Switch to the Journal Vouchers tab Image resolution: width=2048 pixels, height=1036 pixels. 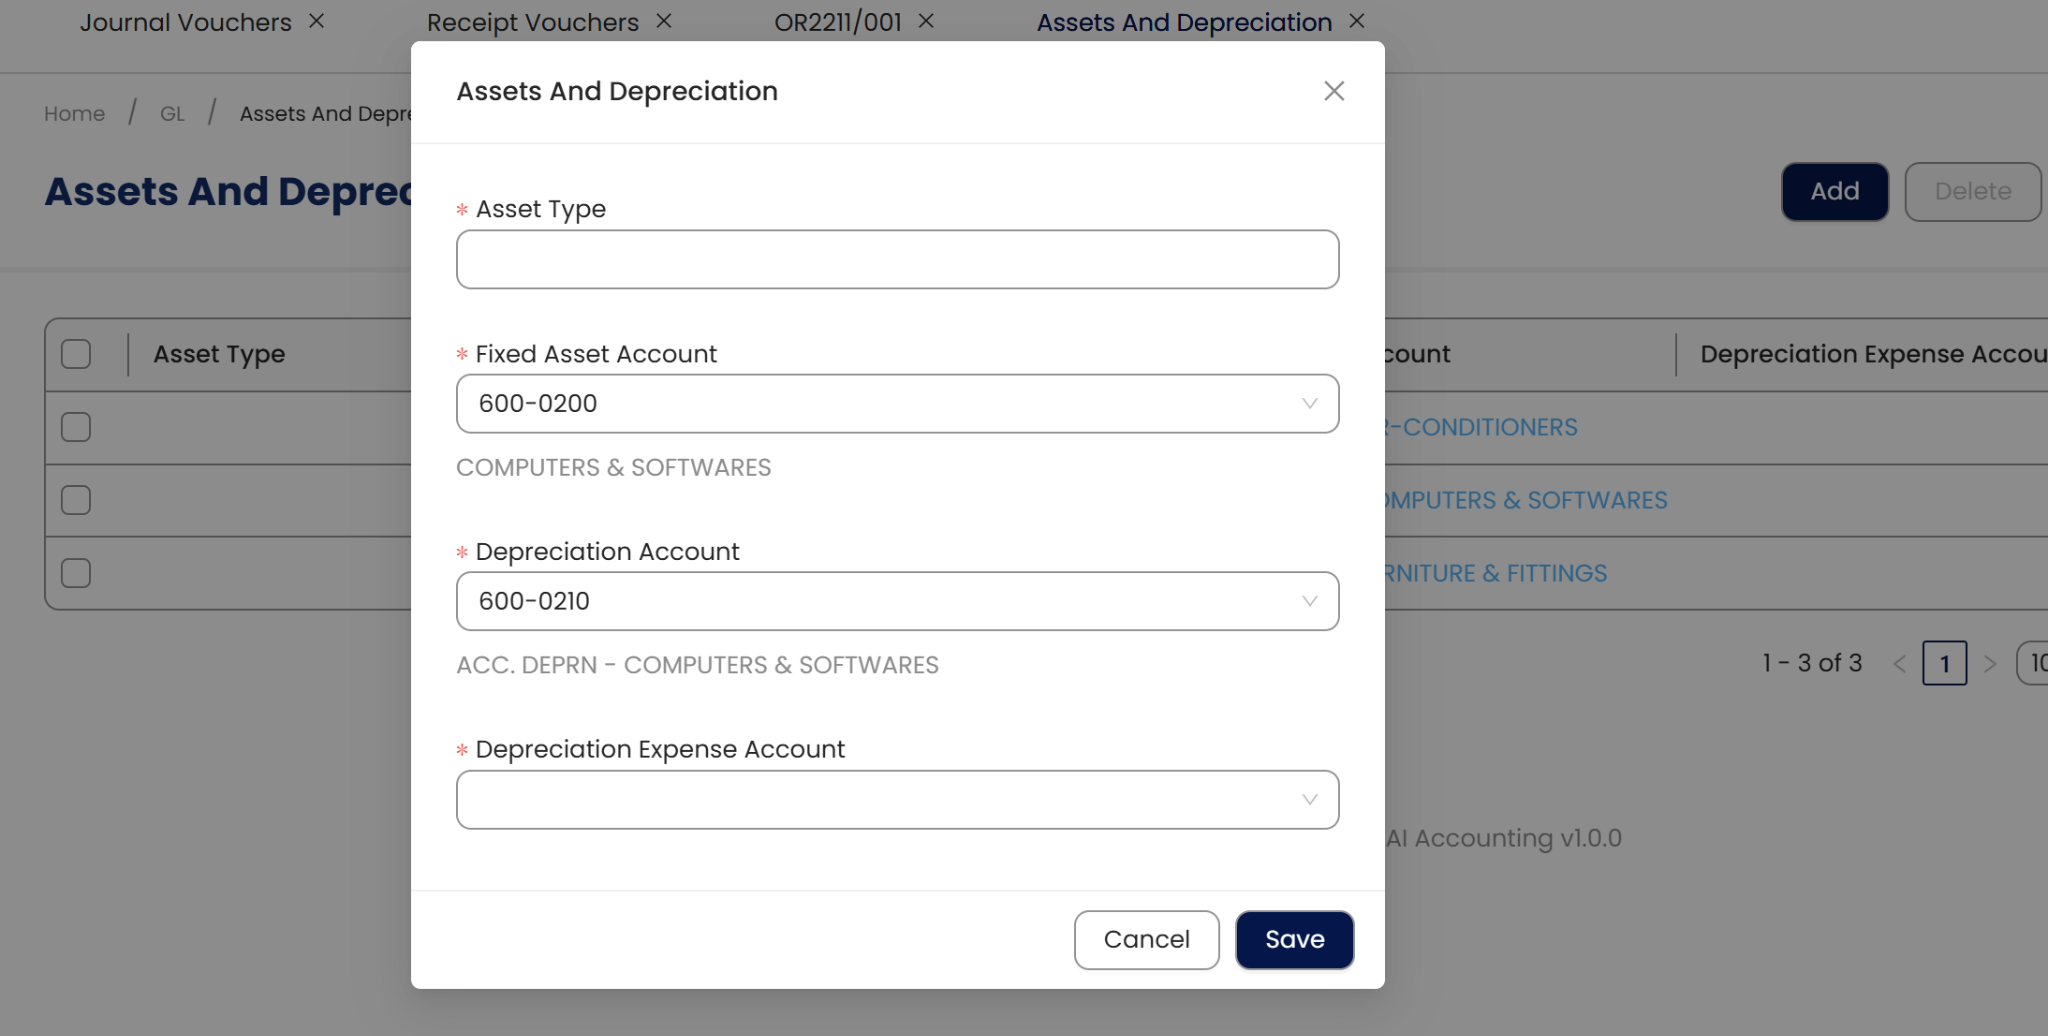[x=185, y=22]
